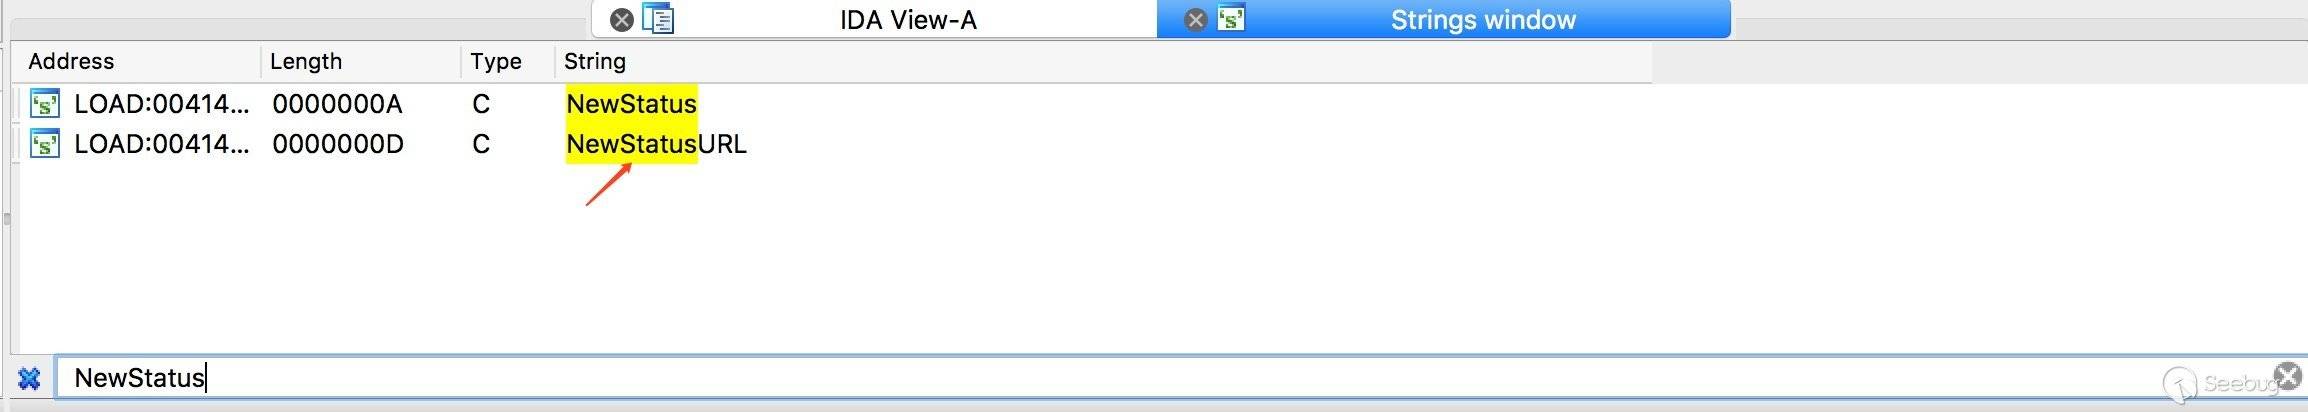Select the NewStatus string entry
This screenshot has width=2308, height=412.
click(x=631, y=104)
